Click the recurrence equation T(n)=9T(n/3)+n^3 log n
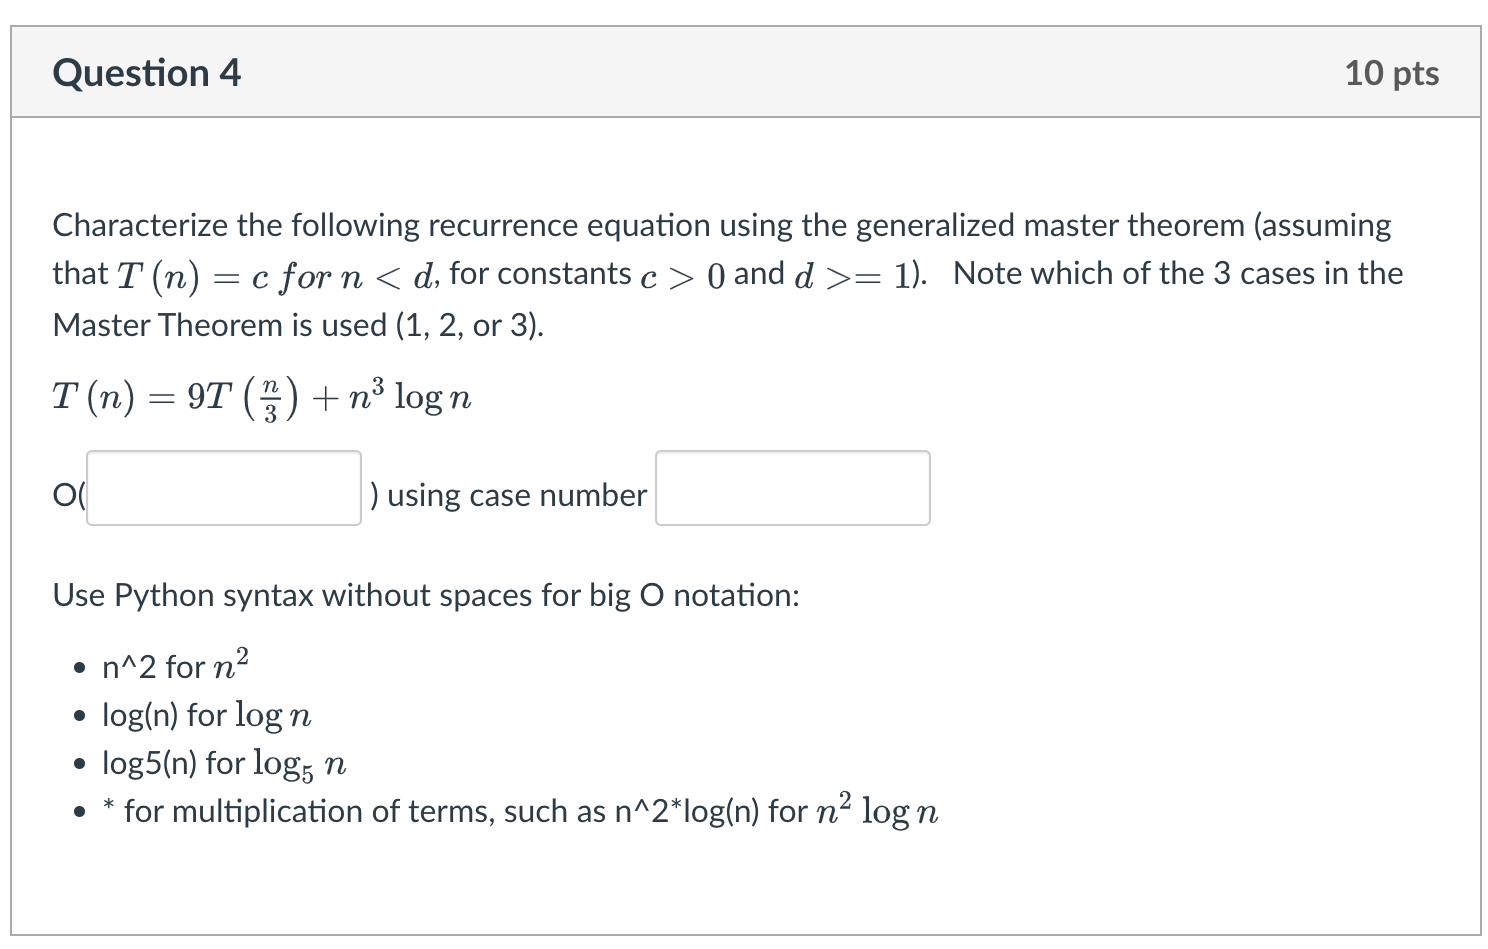1488x949 pixels. 262,394
